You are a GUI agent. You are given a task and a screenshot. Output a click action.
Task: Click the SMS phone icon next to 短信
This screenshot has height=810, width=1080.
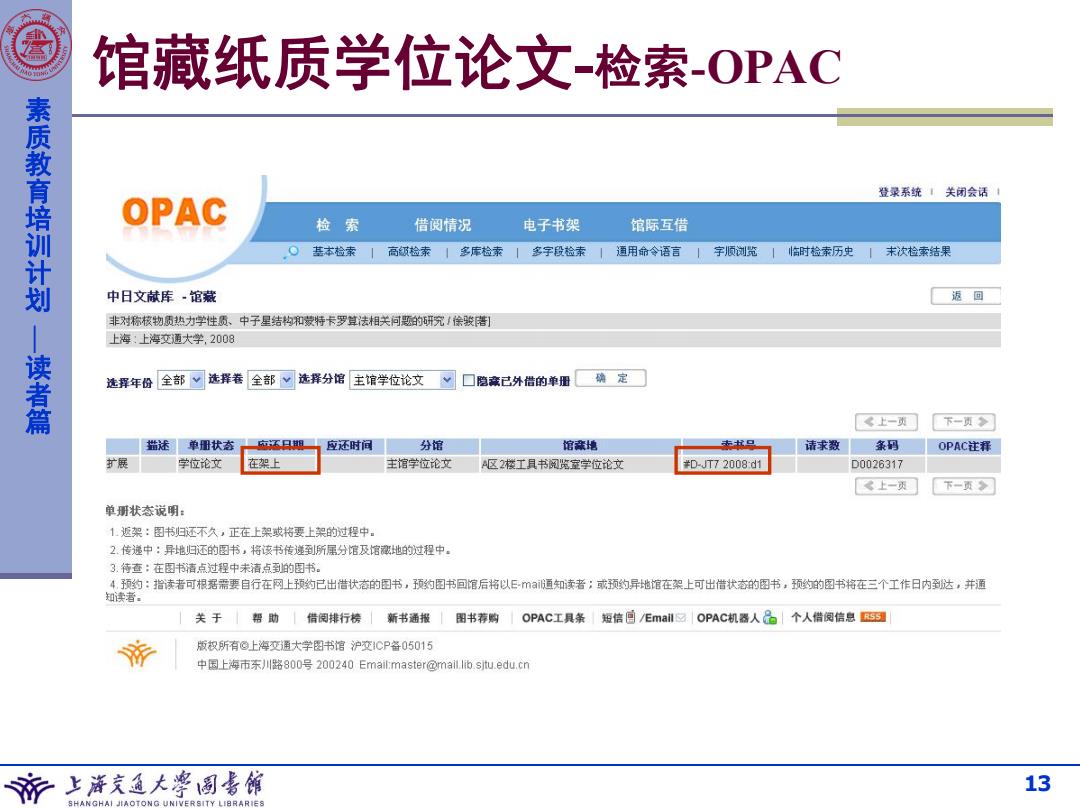630,618
